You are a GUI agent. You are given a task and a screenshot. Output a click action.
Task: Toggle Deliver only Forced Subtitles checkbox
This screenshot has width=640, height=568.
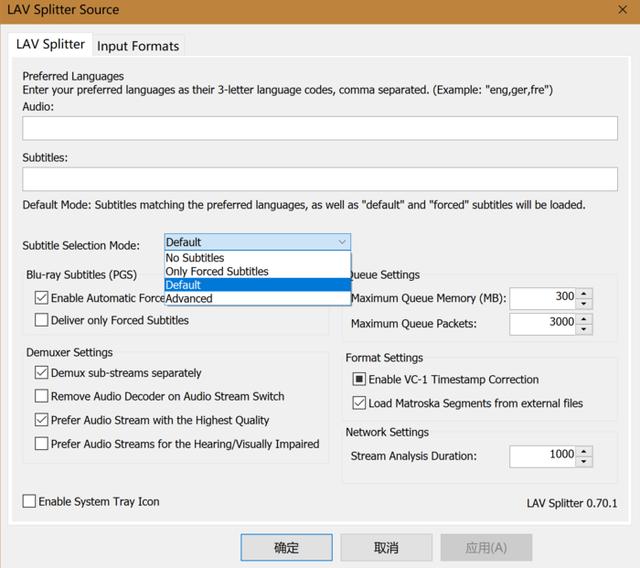[42, 321]
